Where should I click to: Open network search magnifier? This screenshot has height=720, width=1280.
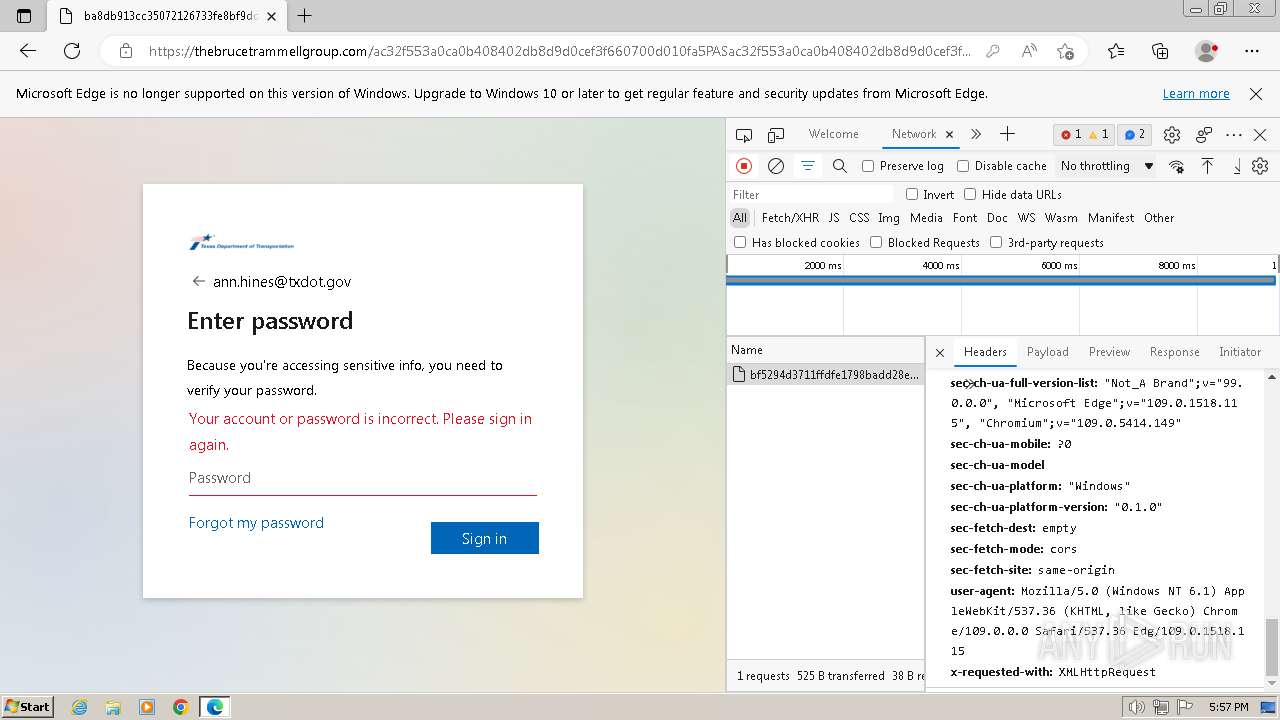point(840,166)
